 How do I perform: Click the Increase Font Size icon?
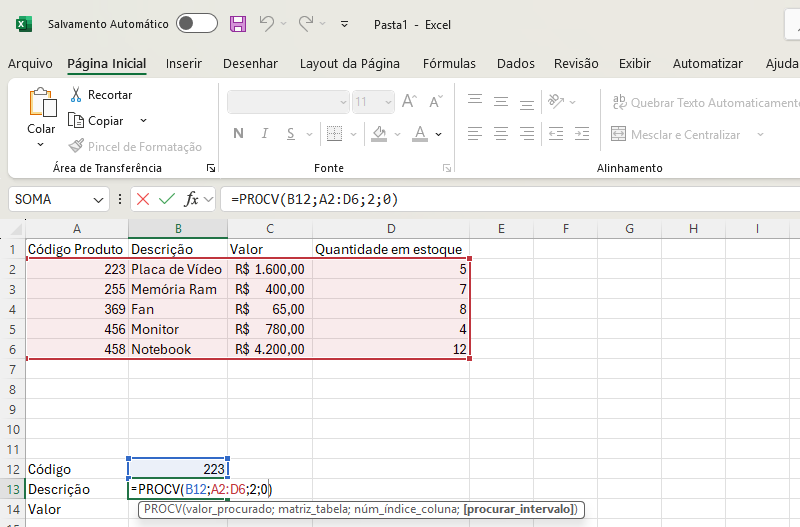point(409,102)
